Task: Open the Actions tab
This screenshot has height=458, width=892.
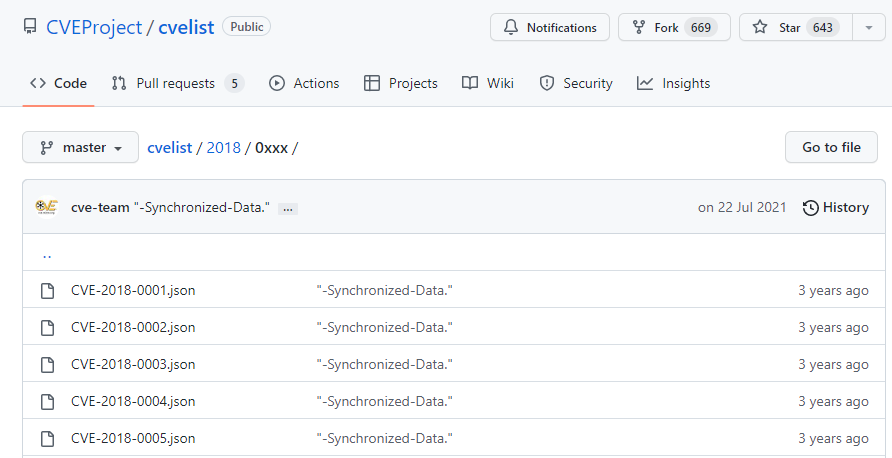Action: (x=304, y=84)
